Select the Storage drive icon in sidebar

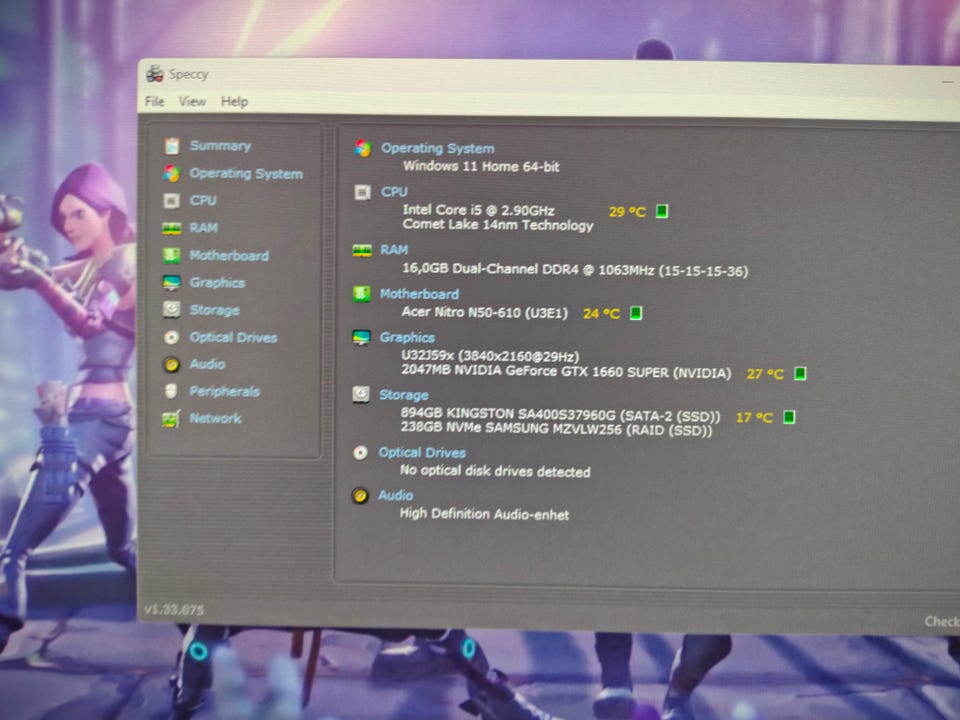click(x=171, y=309)
